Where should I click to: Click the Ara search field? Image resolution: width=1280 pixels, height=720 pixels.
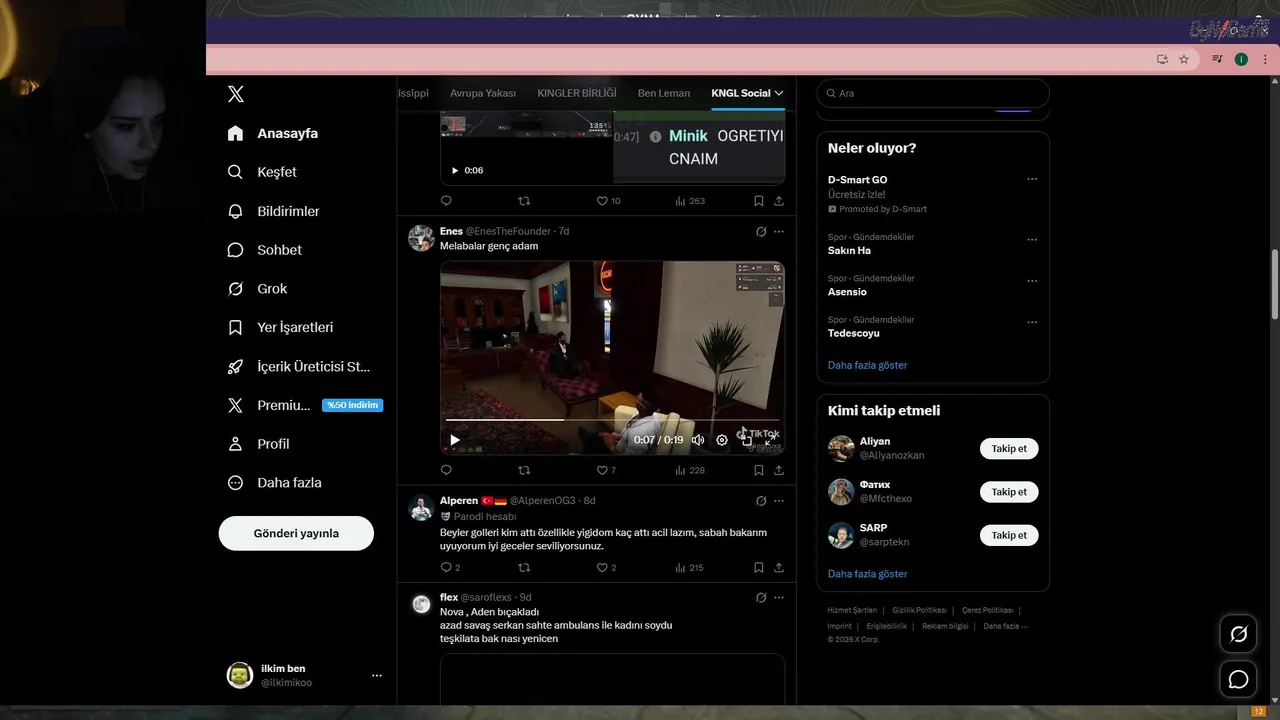[933, 93]
